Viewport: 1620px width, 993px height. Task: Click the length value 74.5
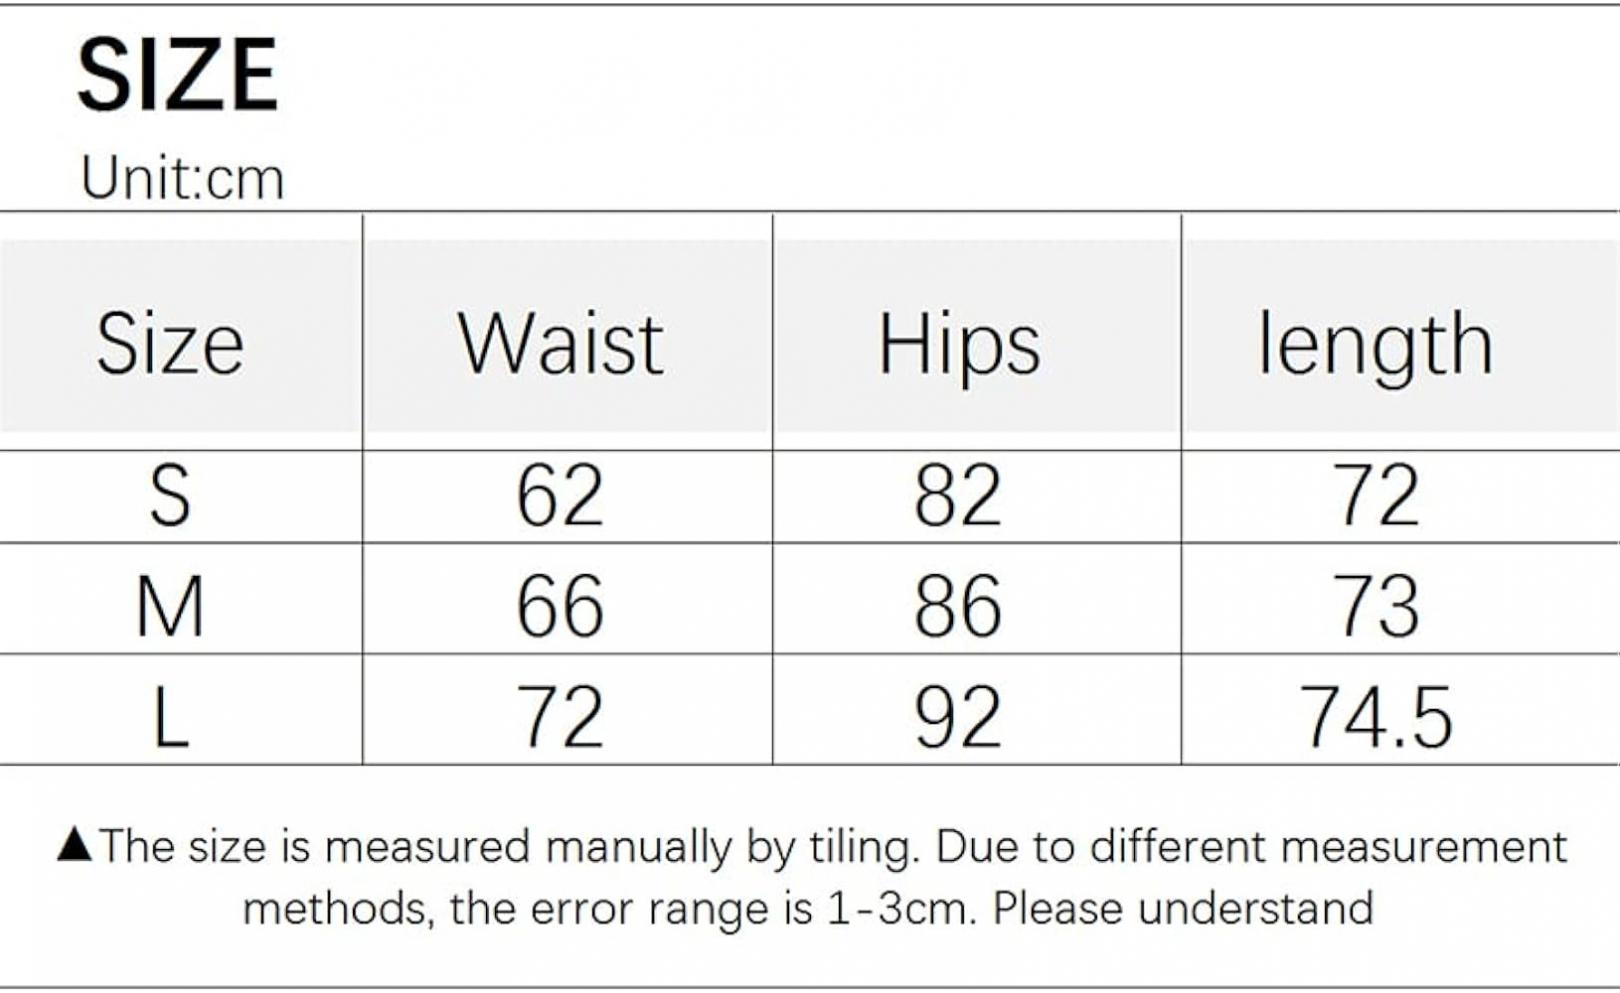coord(1376,717)
